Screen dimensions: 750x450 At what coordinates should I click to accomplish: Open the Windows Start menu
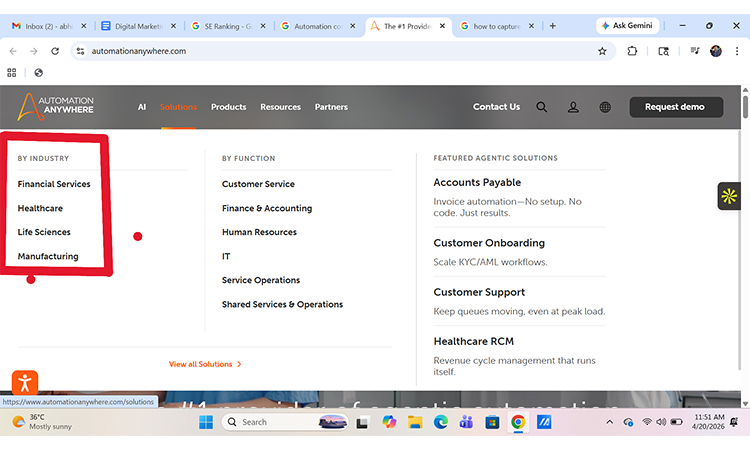coord(206,422)
